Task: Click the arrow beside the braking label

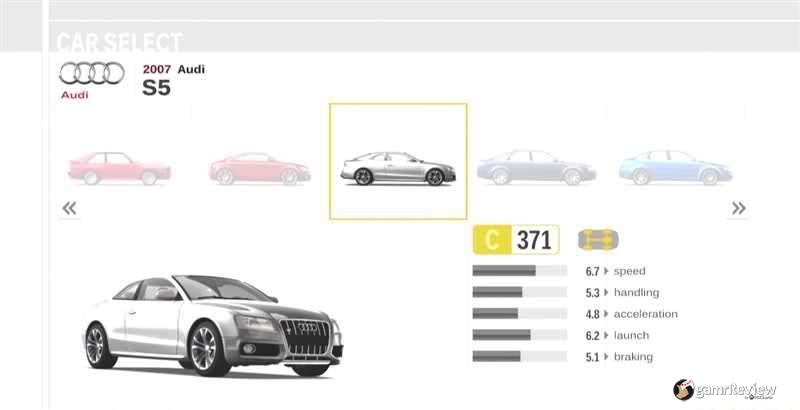Action: pyautogui.click(x=606, y=356)
